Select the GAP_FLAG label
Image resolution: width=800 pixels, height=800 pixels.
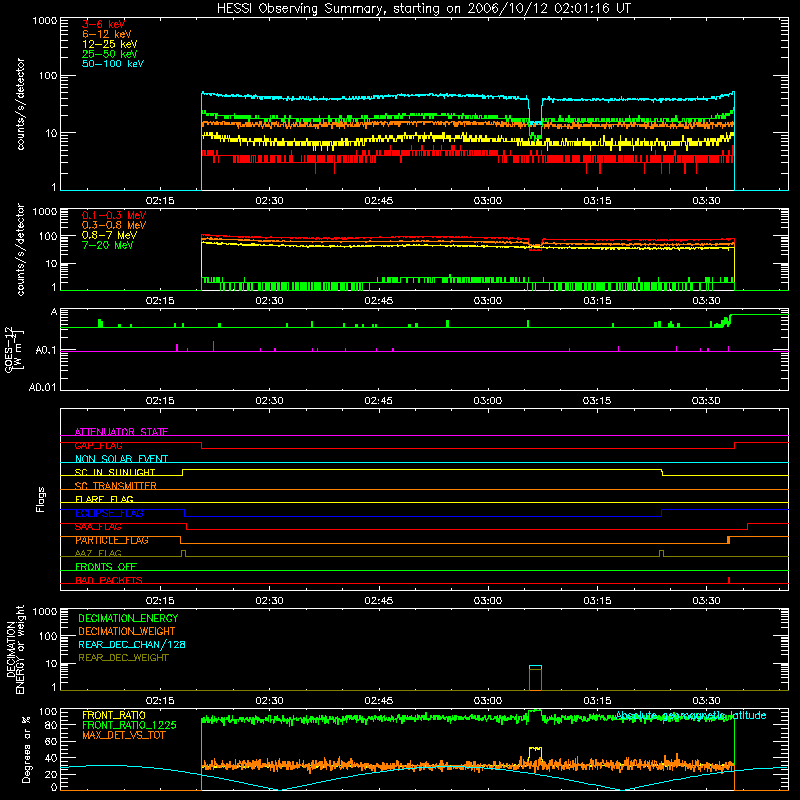click(98, 445)
